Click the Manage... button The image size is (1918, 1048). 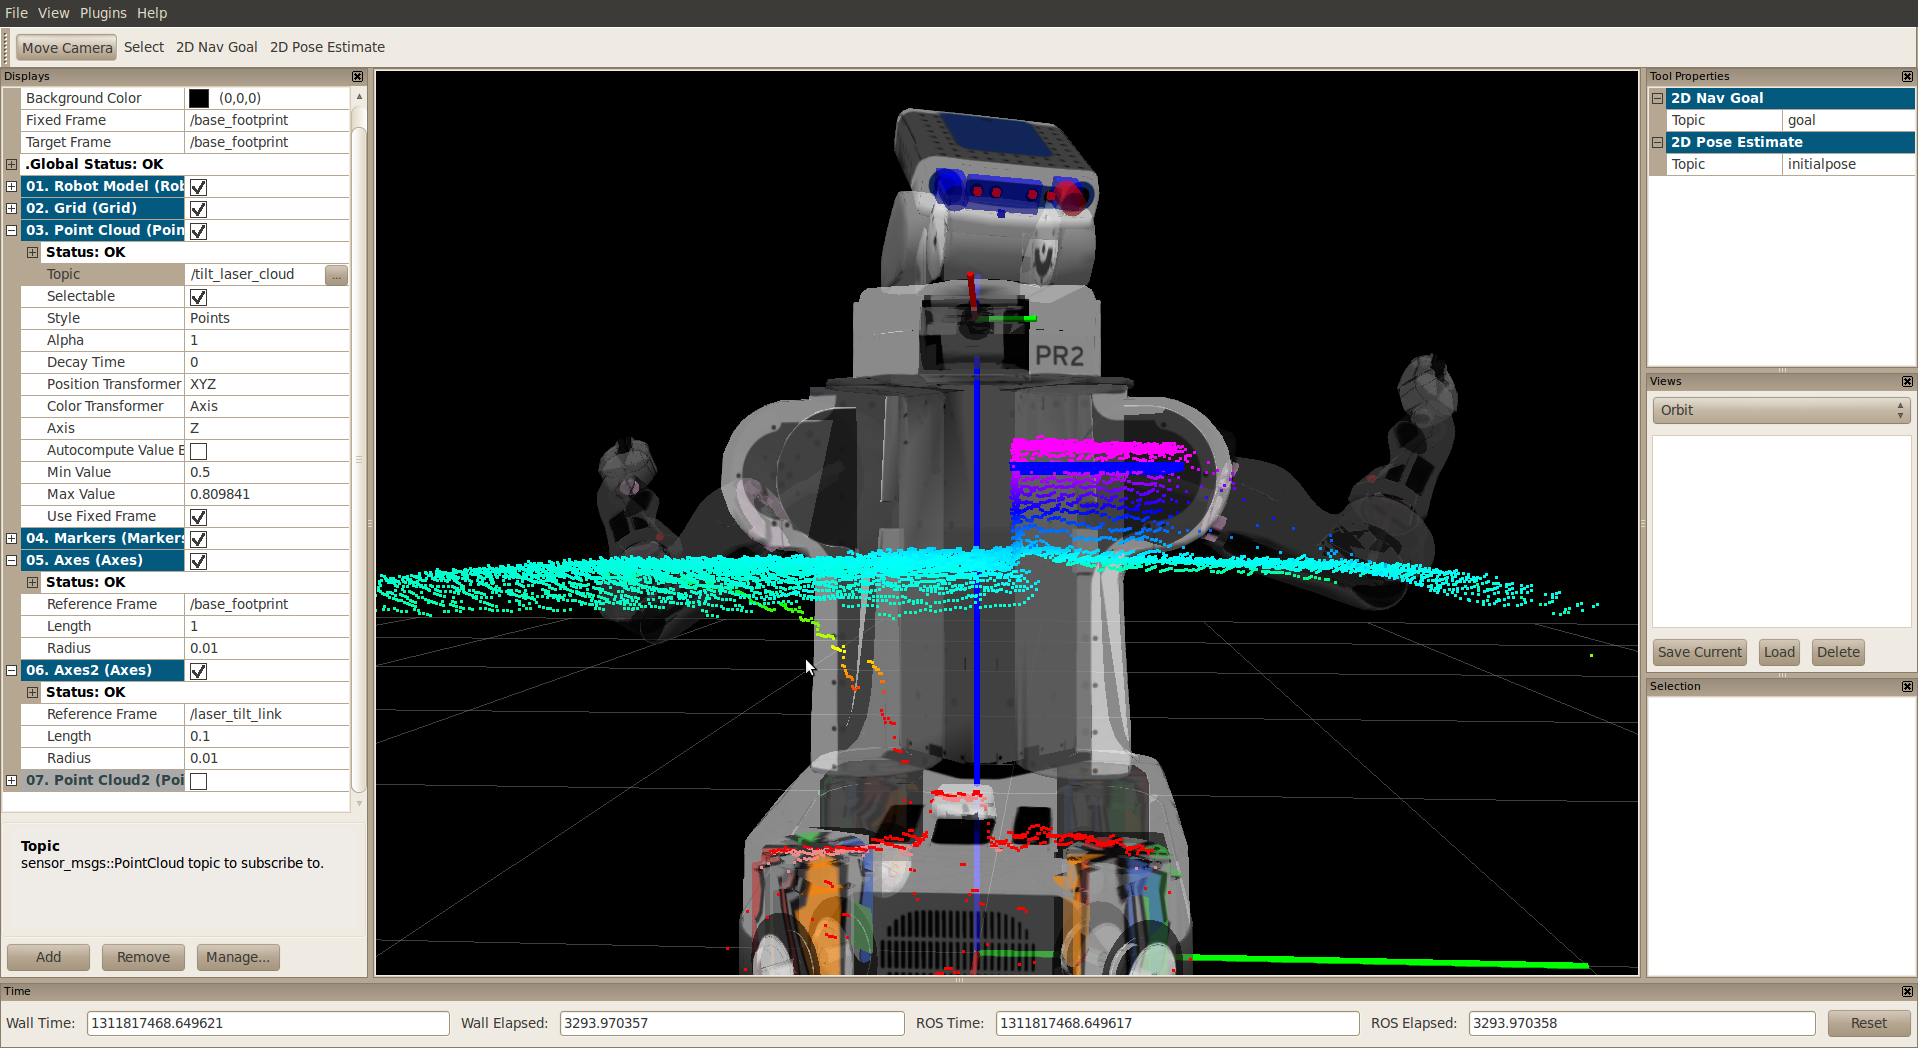coord(238,957)
